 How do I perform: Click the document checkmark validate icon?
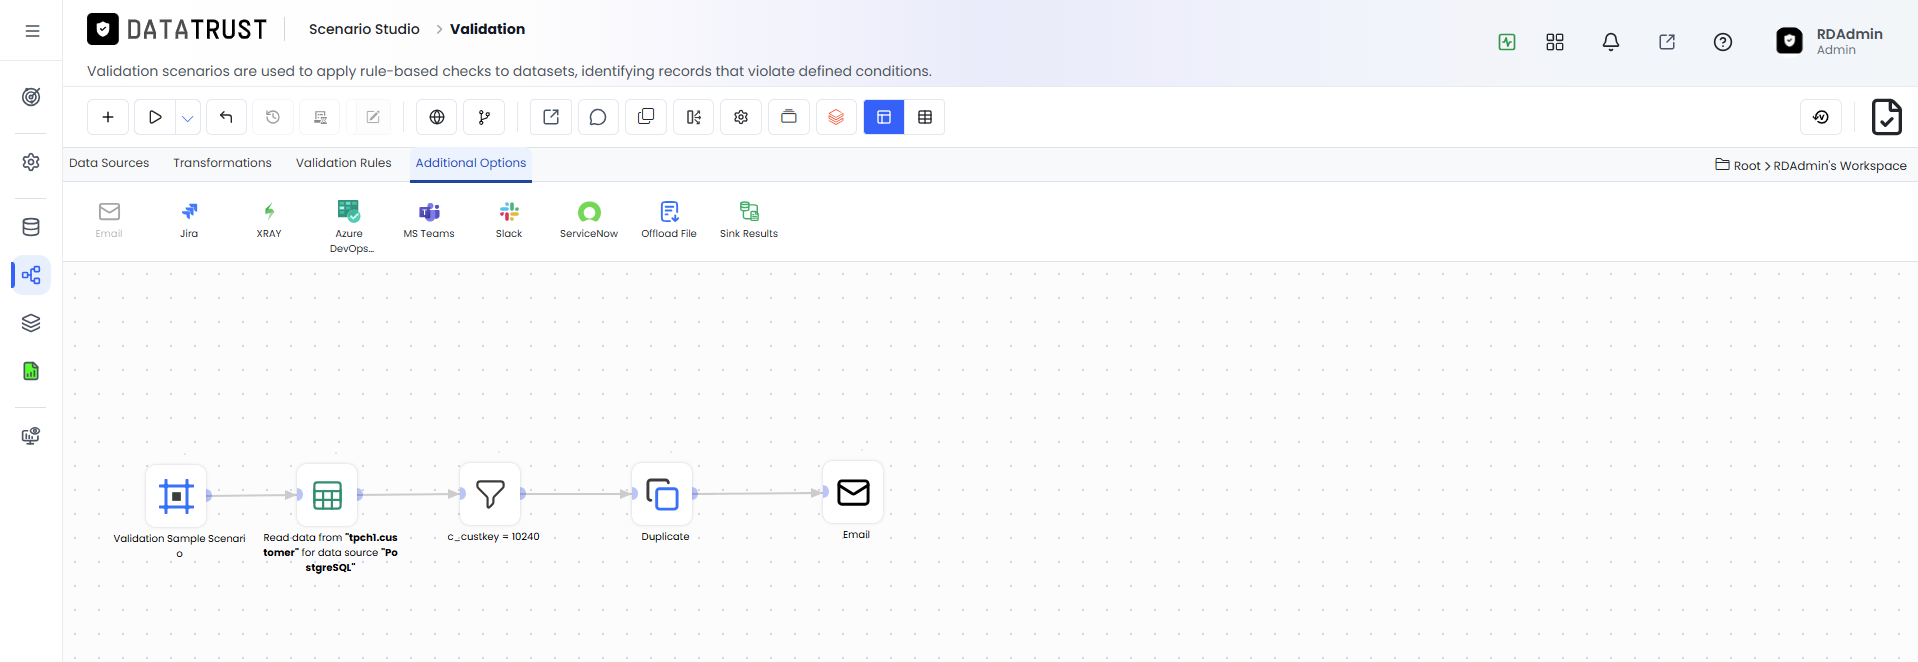click(1887, 117)
